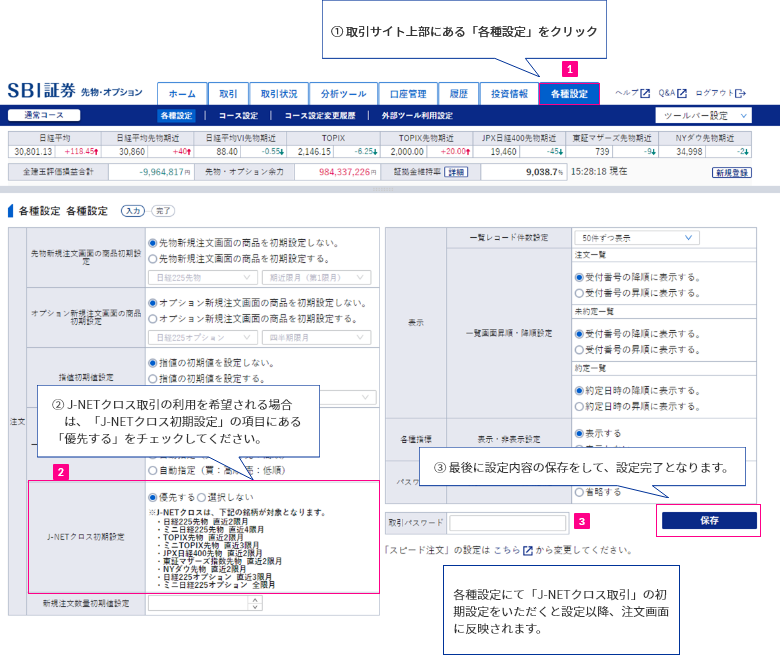
Task: Select 指値の初期値を設定しない
Action: pos(153,363)
